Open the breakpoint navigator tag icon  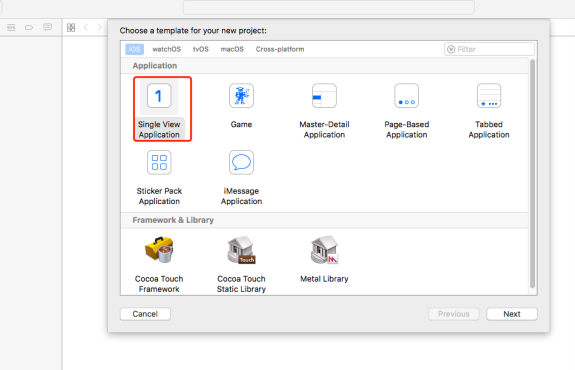pyautogui.click(x=29, y=28)
